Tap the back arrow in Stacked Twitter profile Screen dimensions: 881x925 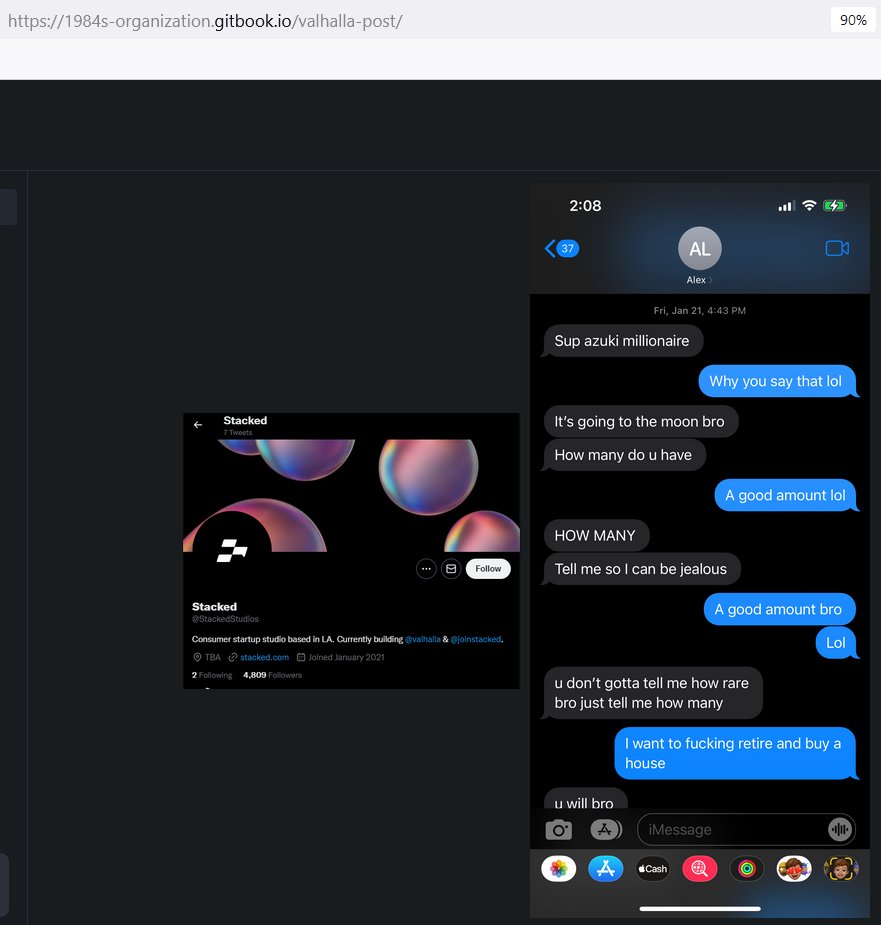click(x=198, y=425)
